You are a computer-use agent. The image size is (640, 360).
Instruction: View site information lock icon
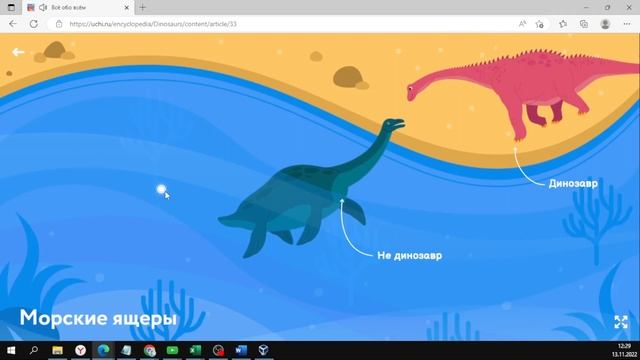59,24
